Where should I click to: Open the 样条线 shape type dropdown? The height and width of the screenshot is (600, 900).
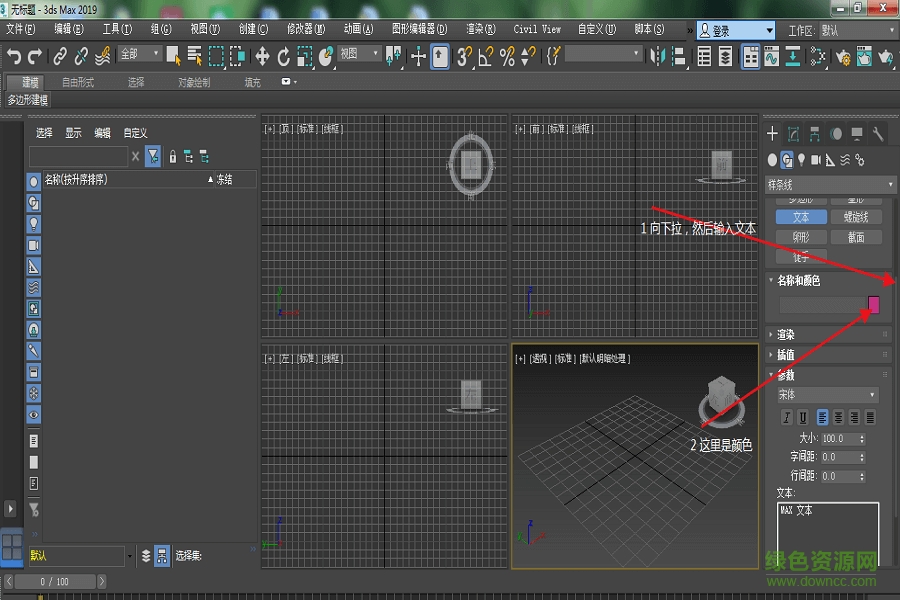click(x=830, y=185)
